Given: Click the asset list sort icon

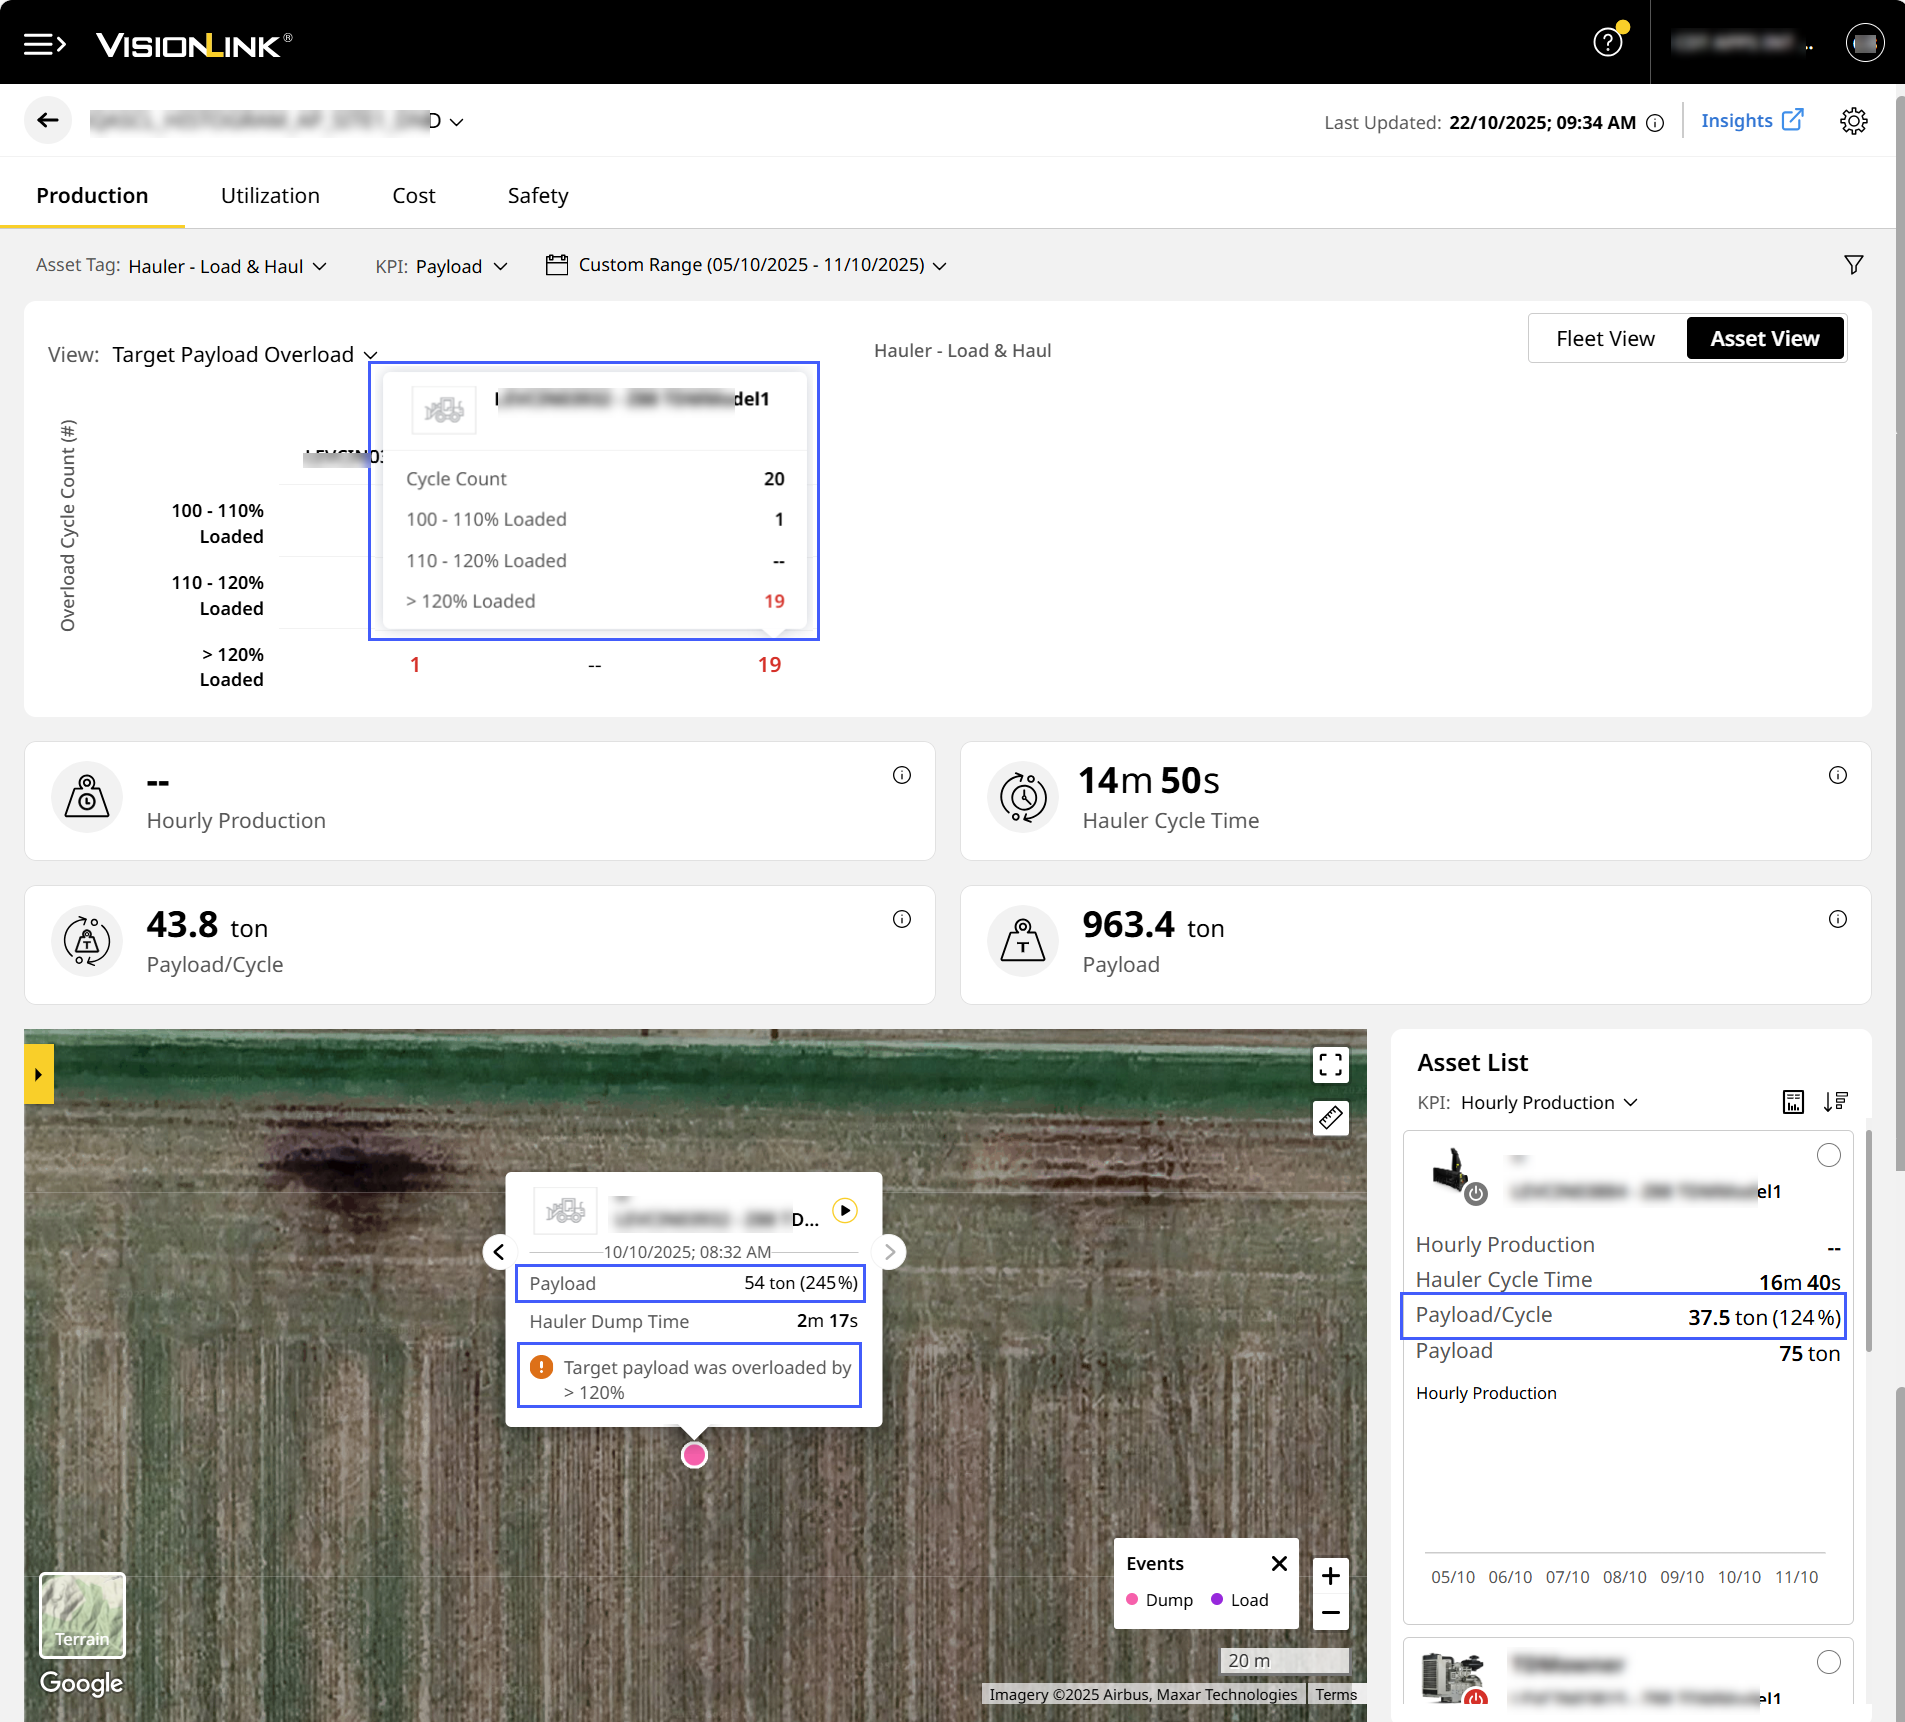Looking at the screenshot, I should point(1835,1102).
